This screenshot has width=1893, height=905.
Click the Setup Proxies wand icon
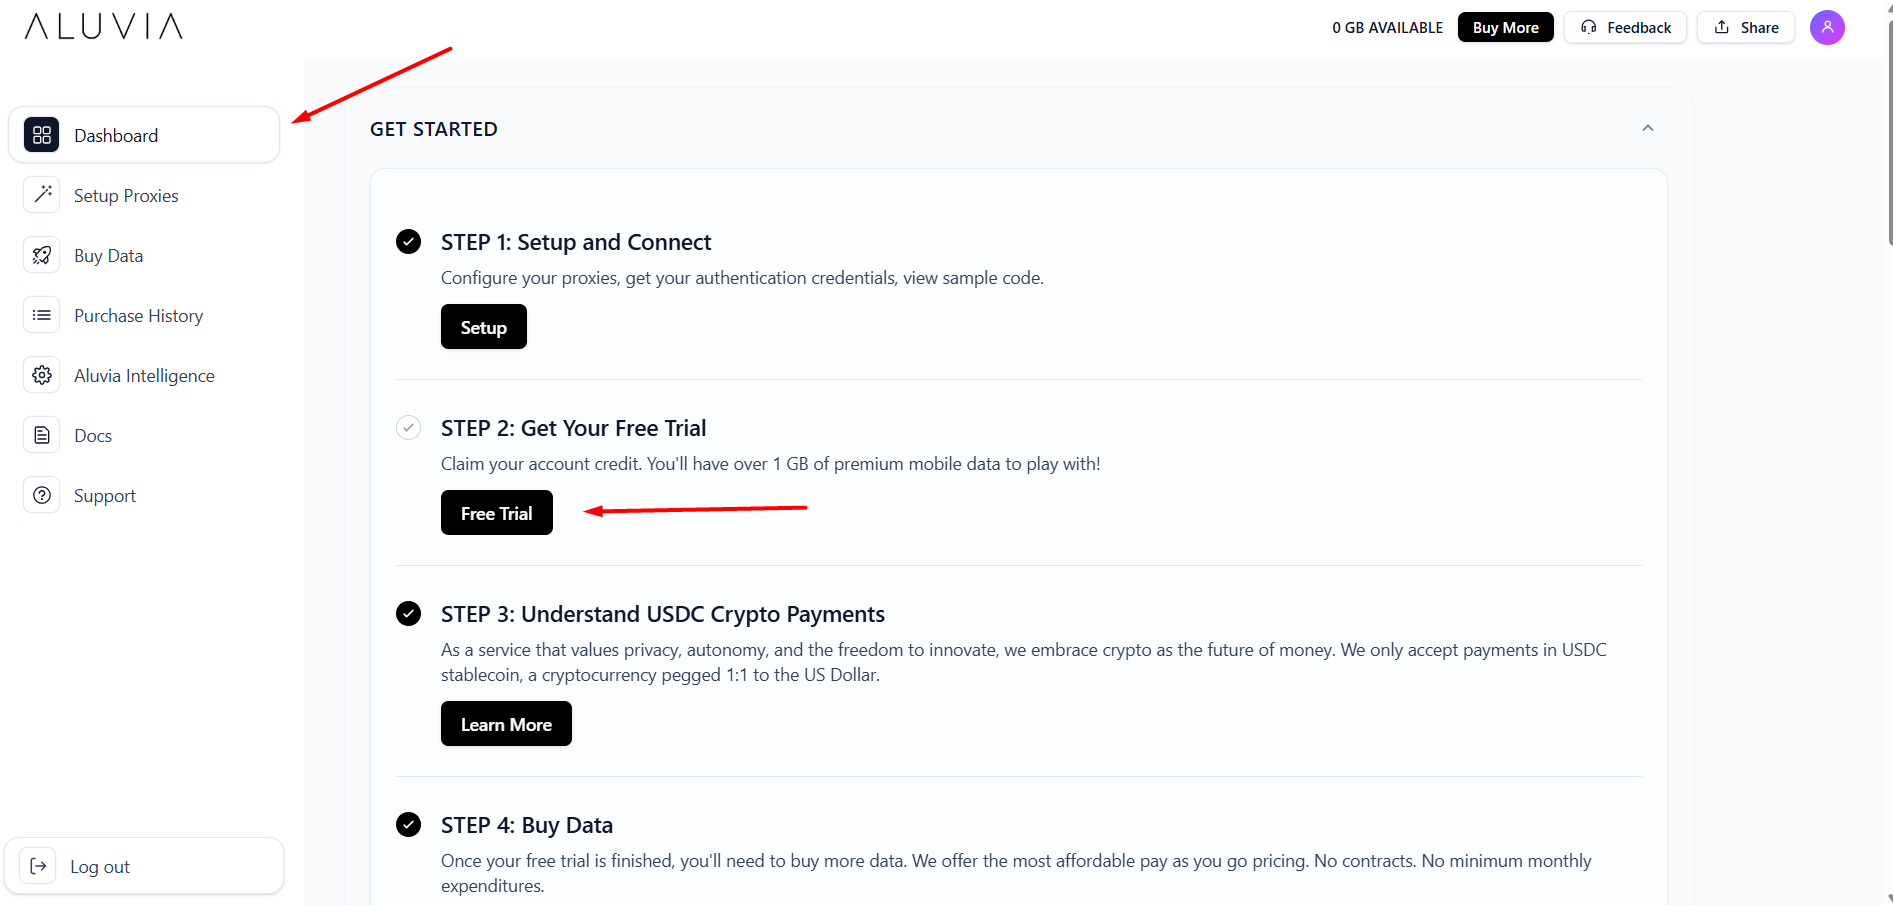tap(41, 195)
